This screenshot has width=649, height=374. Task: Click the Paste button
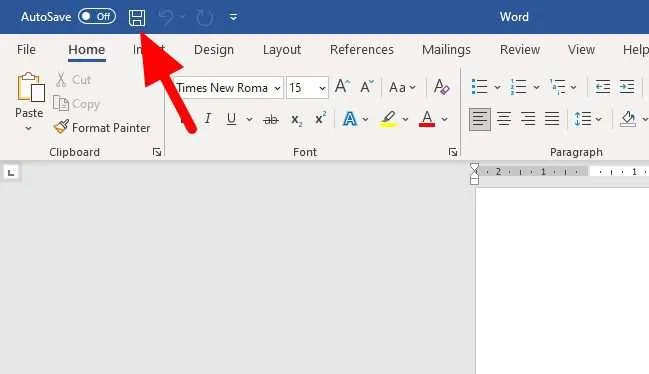tap(29, 102)
